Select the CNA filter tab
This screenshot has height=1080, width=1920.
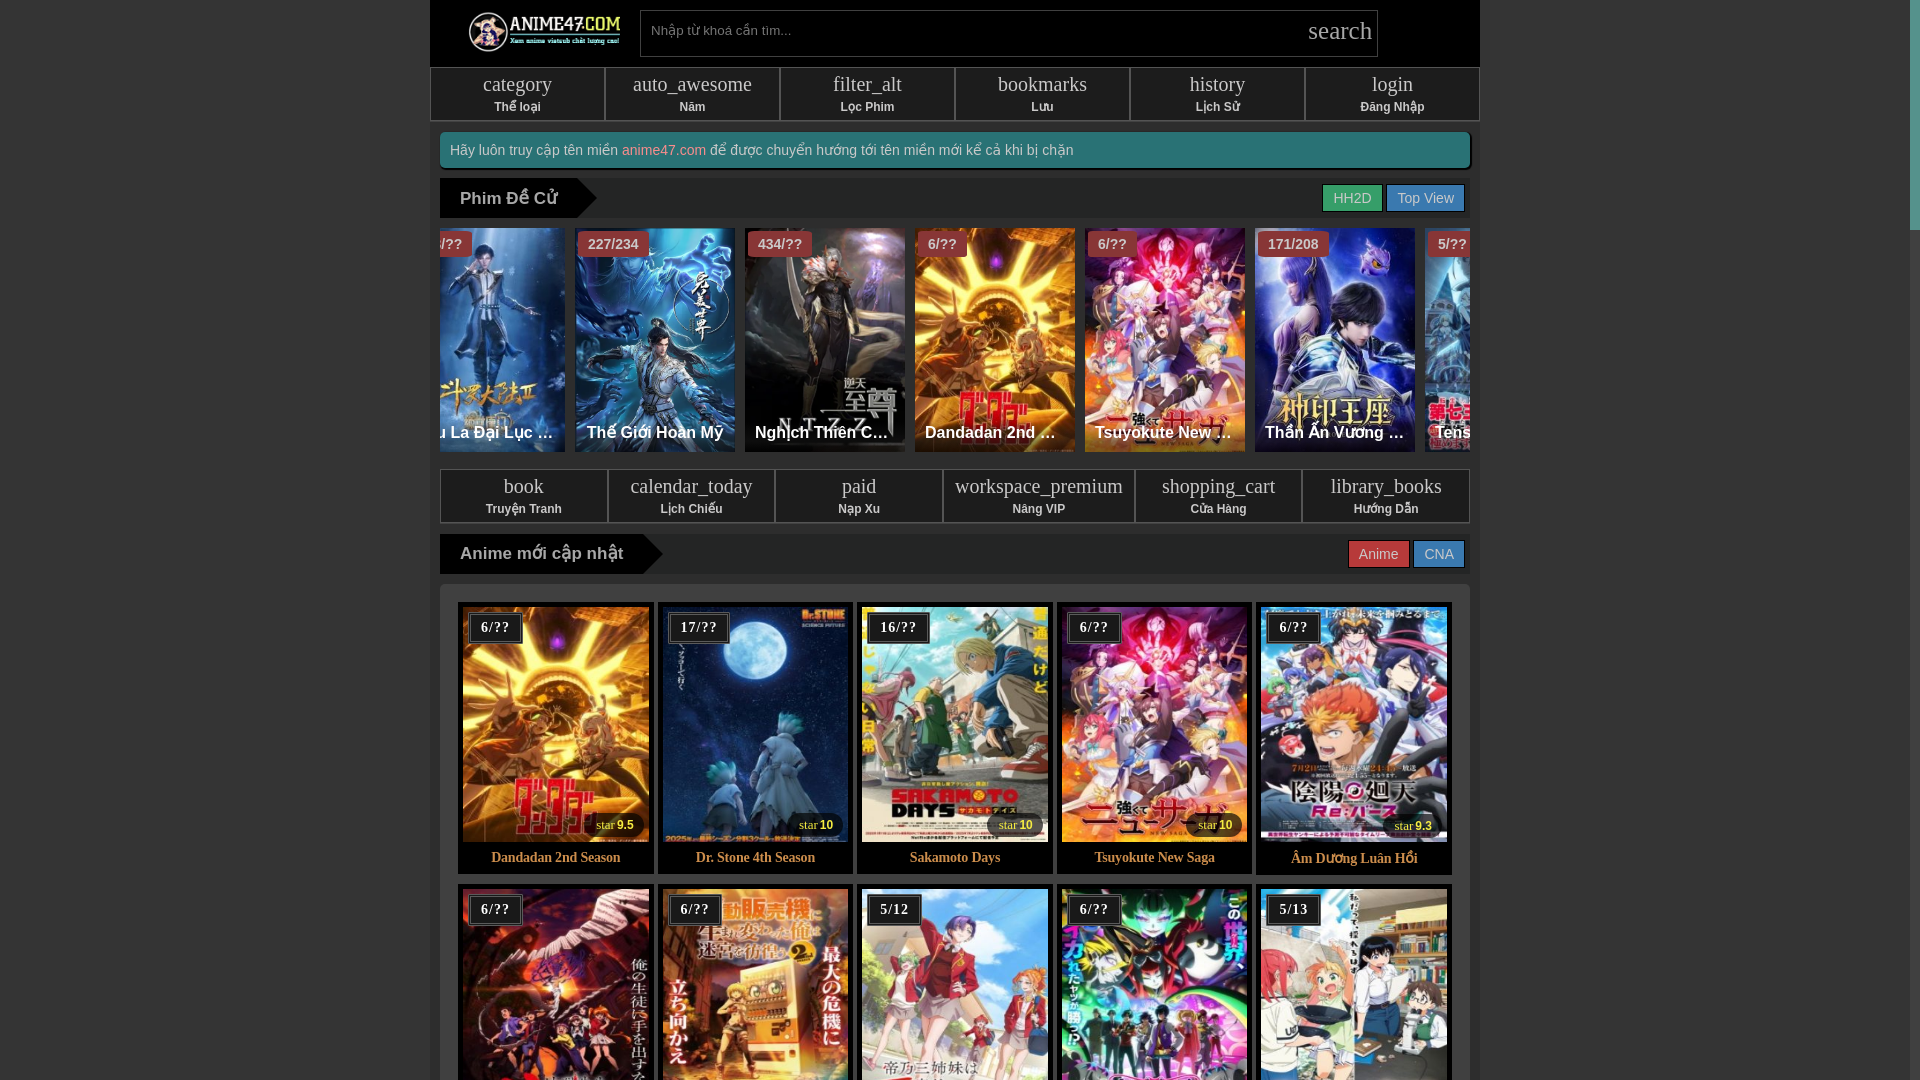point(1438,554)
